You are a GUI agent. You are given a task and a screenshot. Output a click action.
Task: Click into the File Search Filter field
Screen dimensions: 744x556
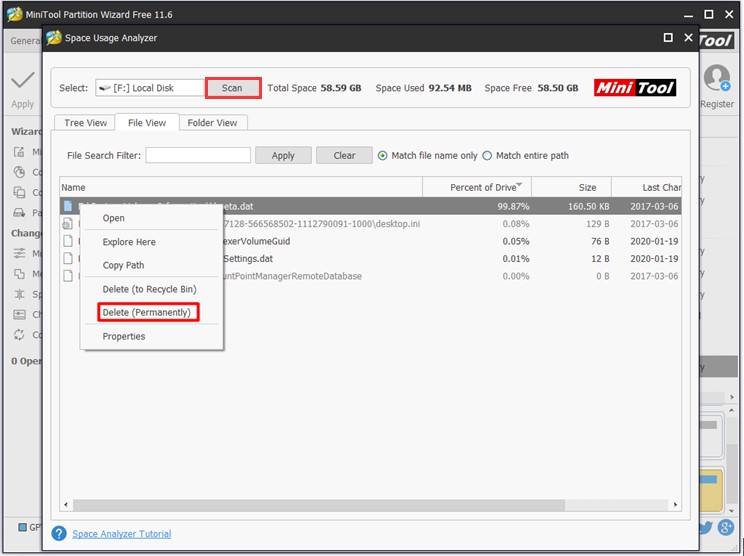coord(198,155)
